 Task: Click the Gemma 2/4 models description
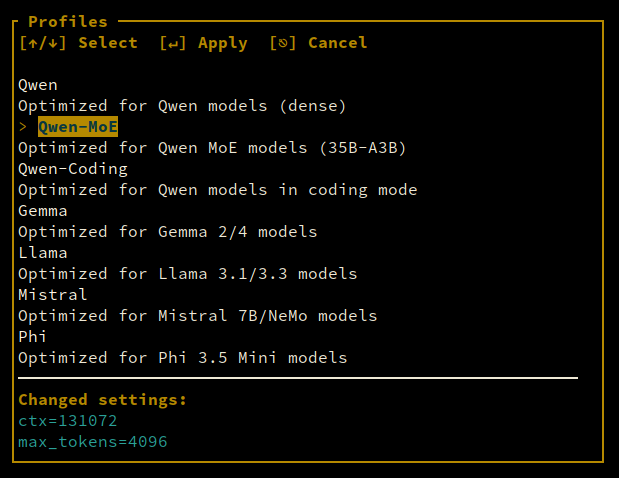click(168, 232)
